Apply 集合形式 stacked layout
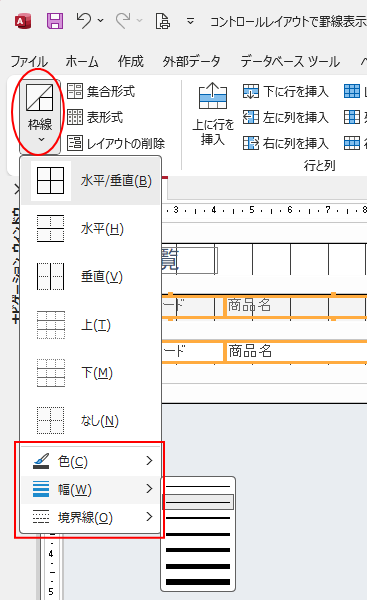 point(101,91)
